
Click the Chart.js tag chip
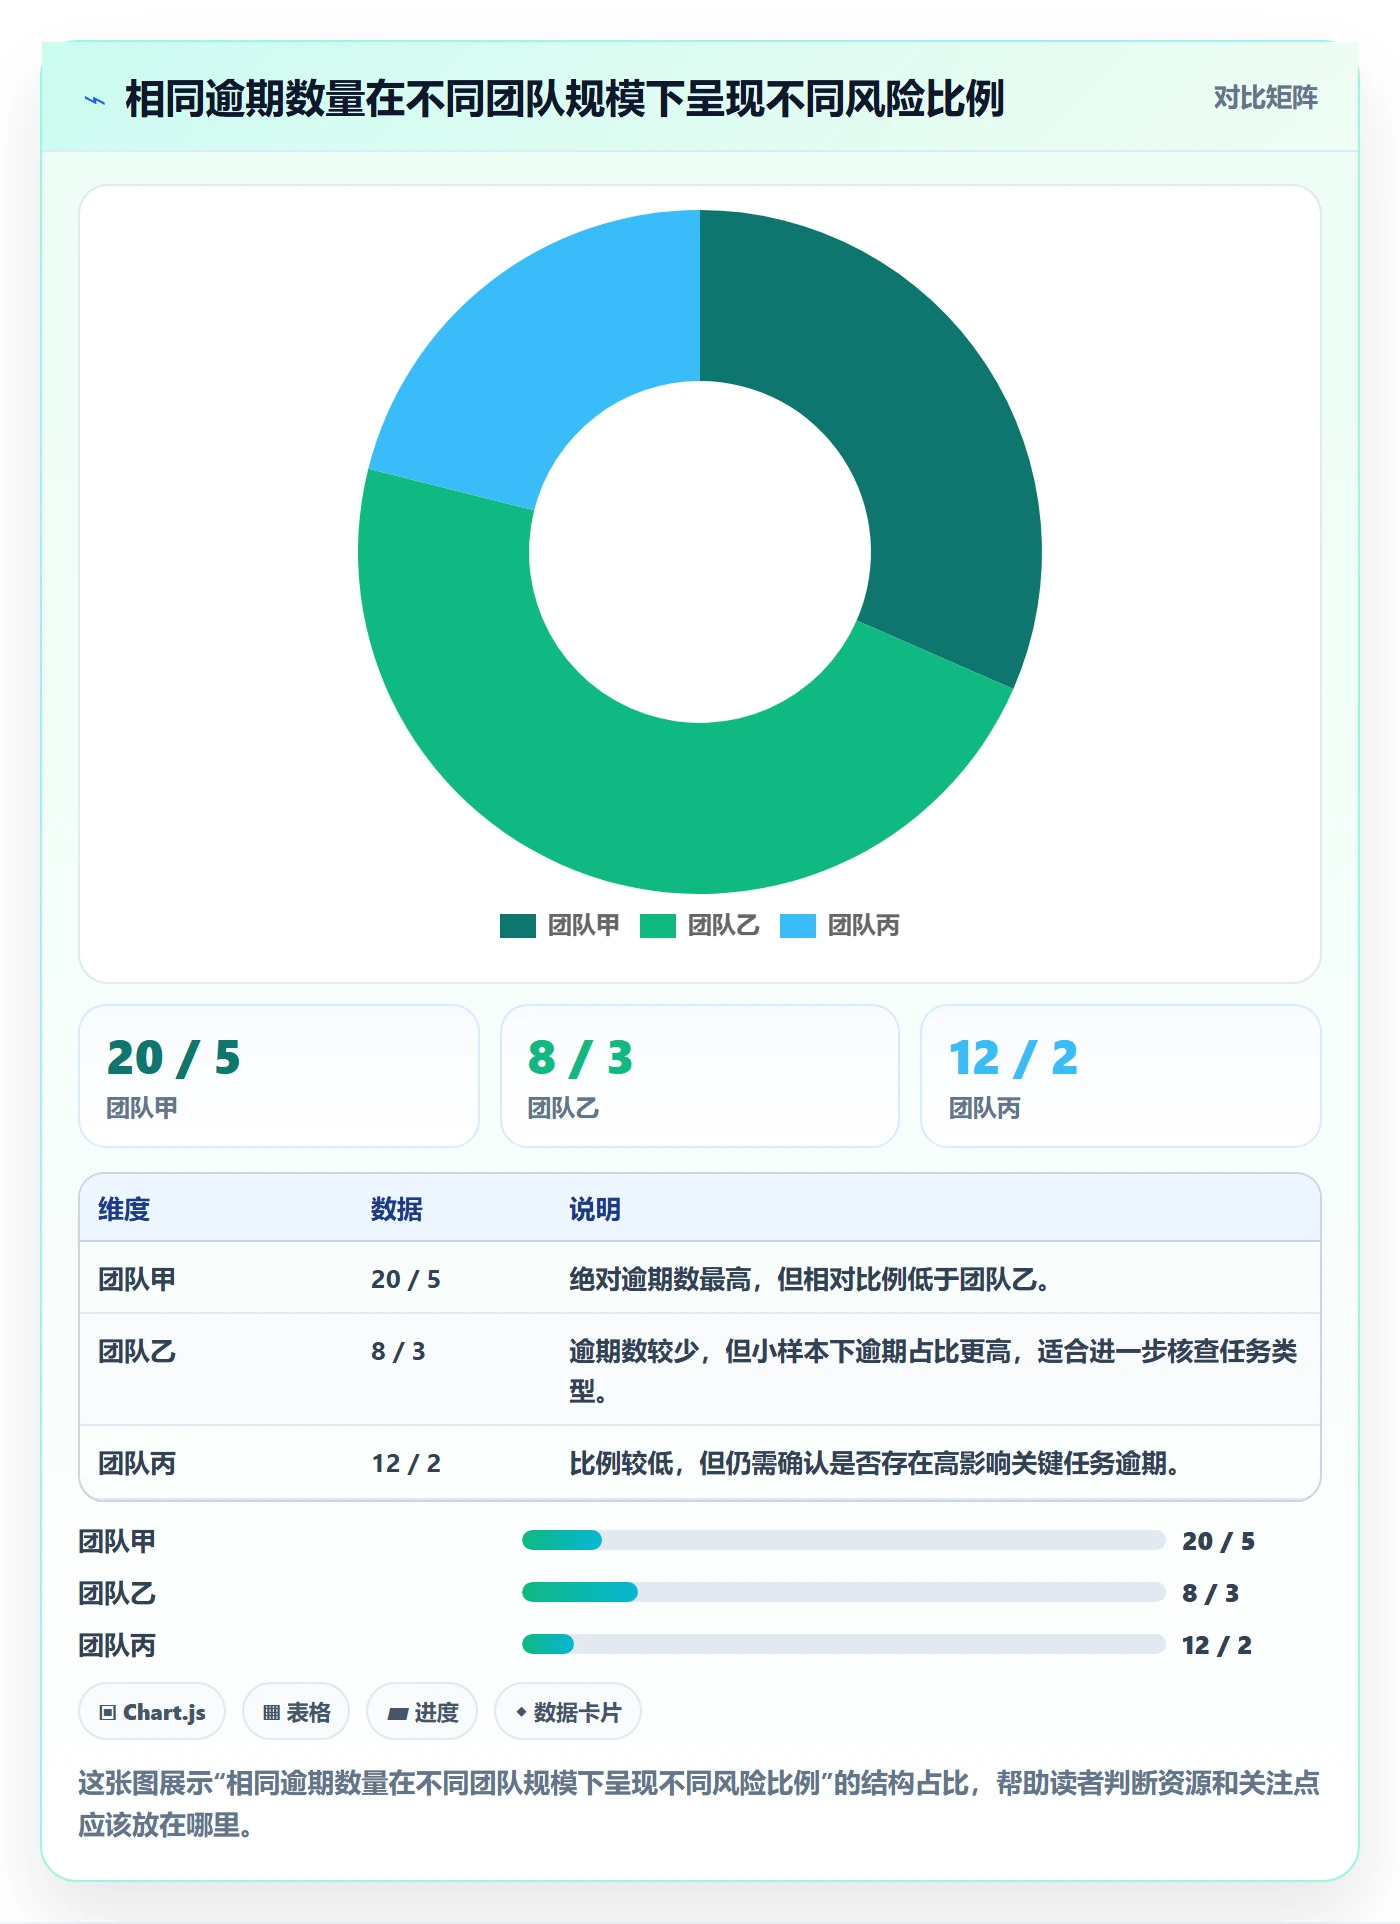[152, 1712]
